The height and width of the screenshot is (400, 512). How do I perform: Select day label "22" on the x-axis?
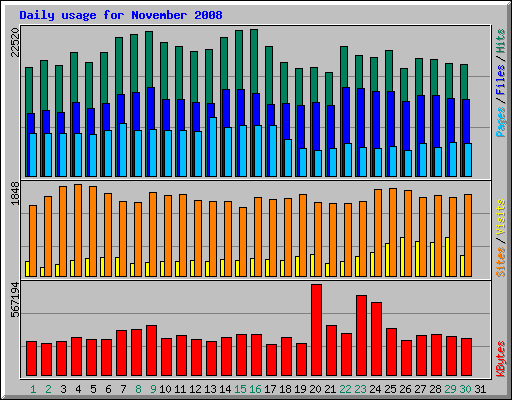coord(345,389)
